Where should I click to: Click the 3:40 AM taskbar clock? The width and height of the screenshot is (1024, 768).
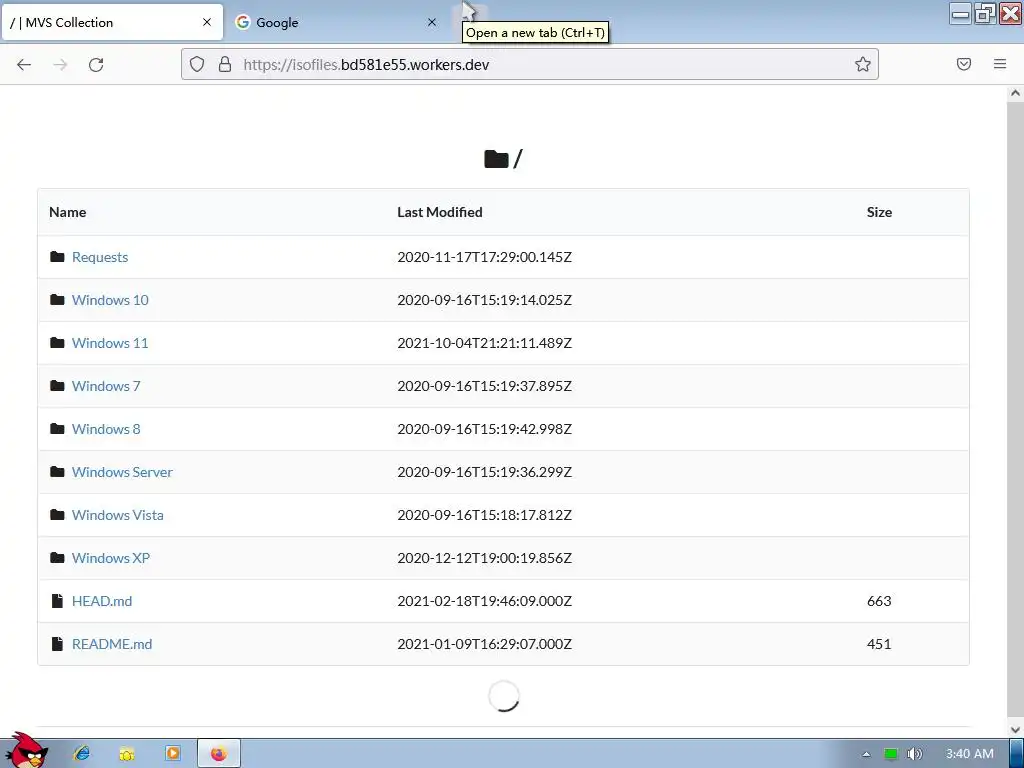970,754
